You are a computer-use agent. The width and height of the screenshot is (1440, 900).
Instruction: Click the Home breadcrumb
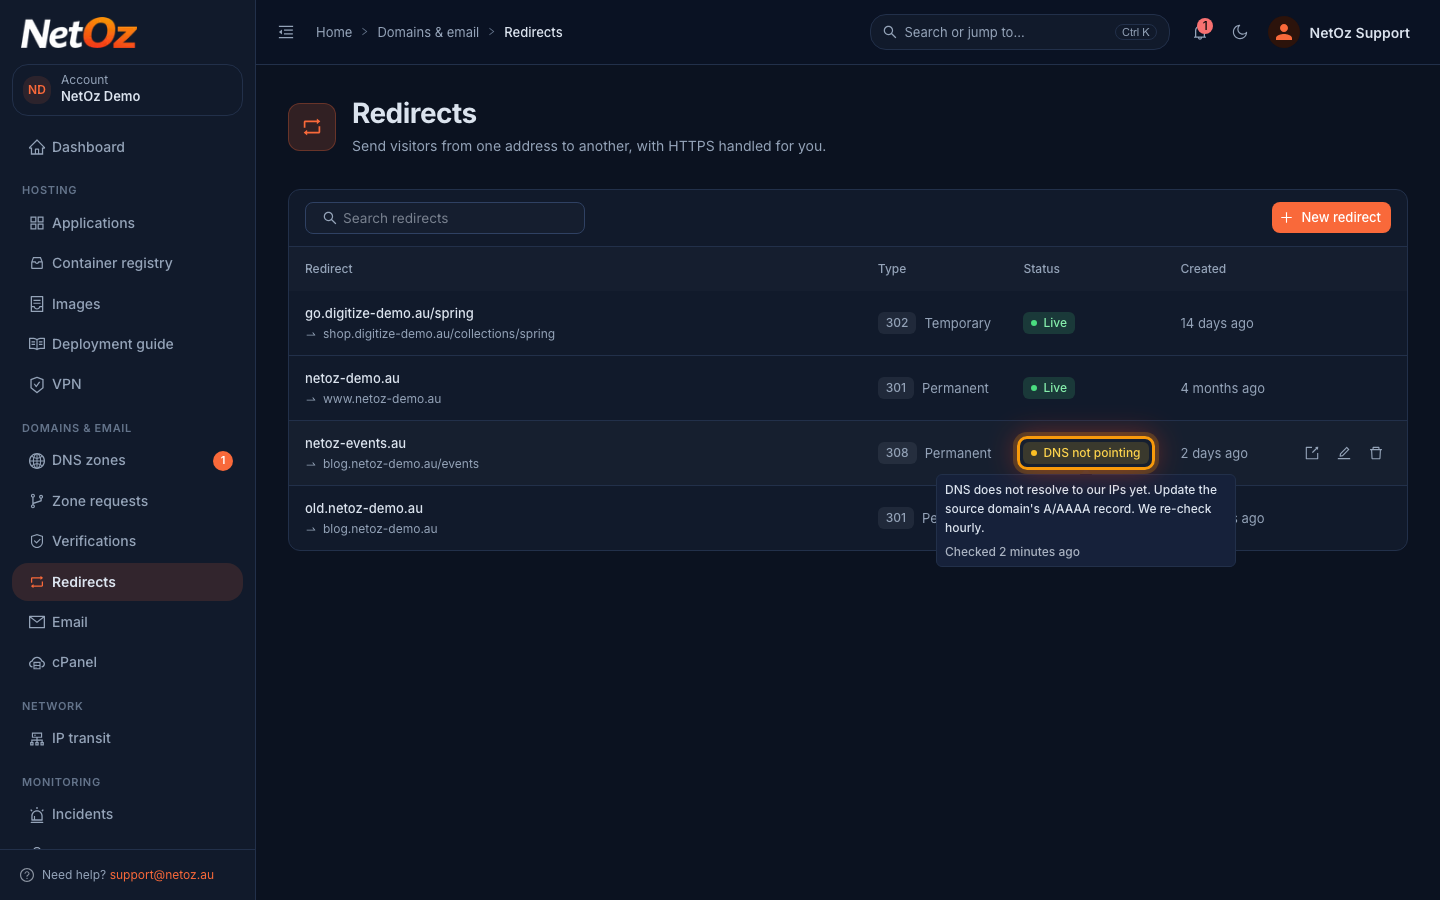(x=334, y=32)
